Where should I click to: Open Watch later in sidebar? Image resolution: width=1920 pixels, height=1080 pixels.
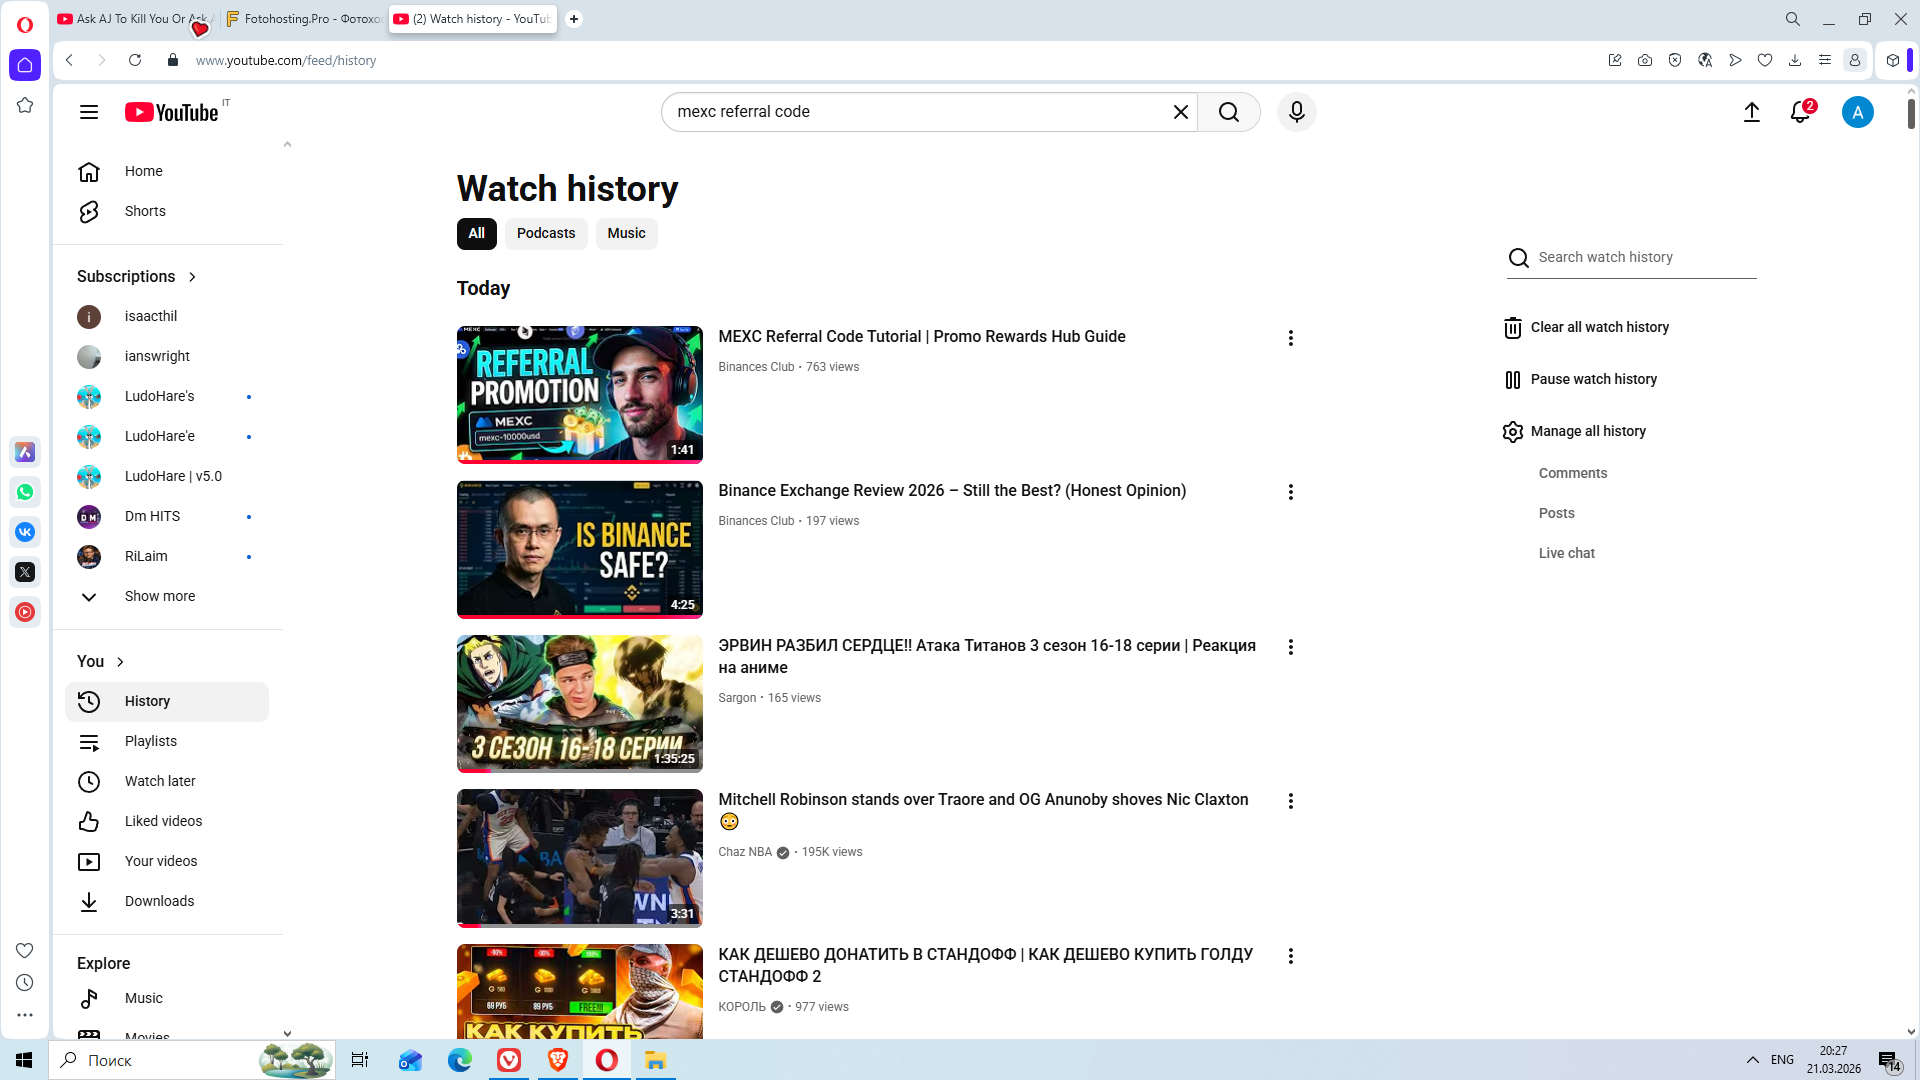pyautogui.click(x=160, y=781)
